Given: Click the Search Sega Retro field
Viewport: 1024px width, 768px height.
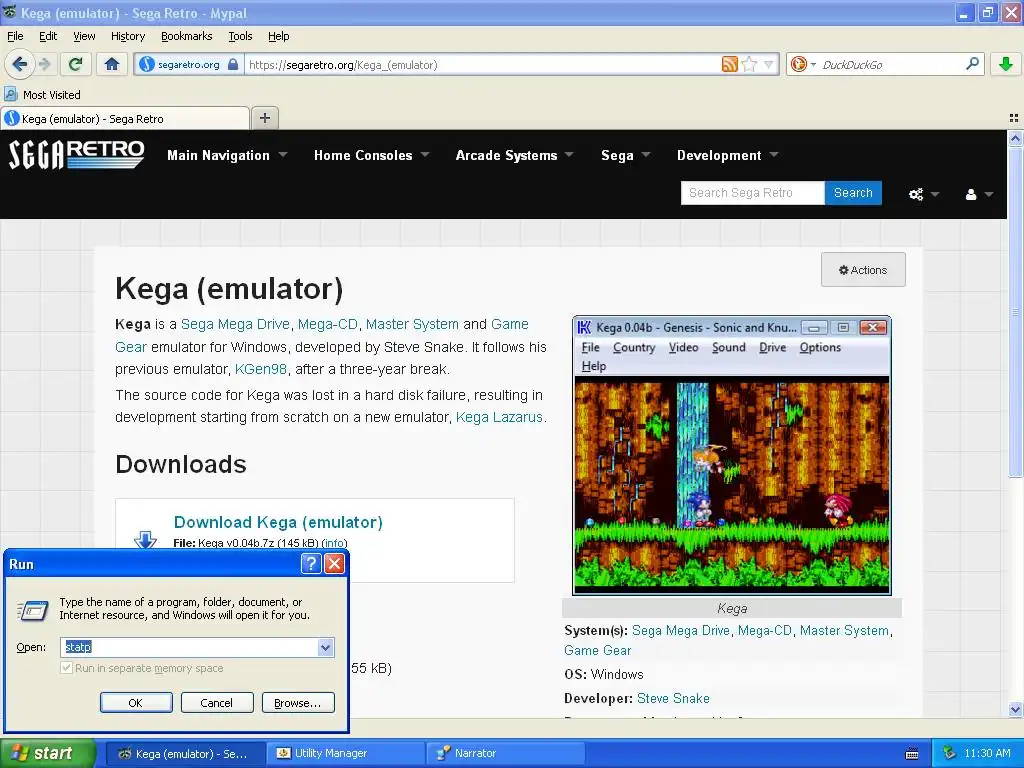Looking at the screenshot, I should (x=752, y=193).
